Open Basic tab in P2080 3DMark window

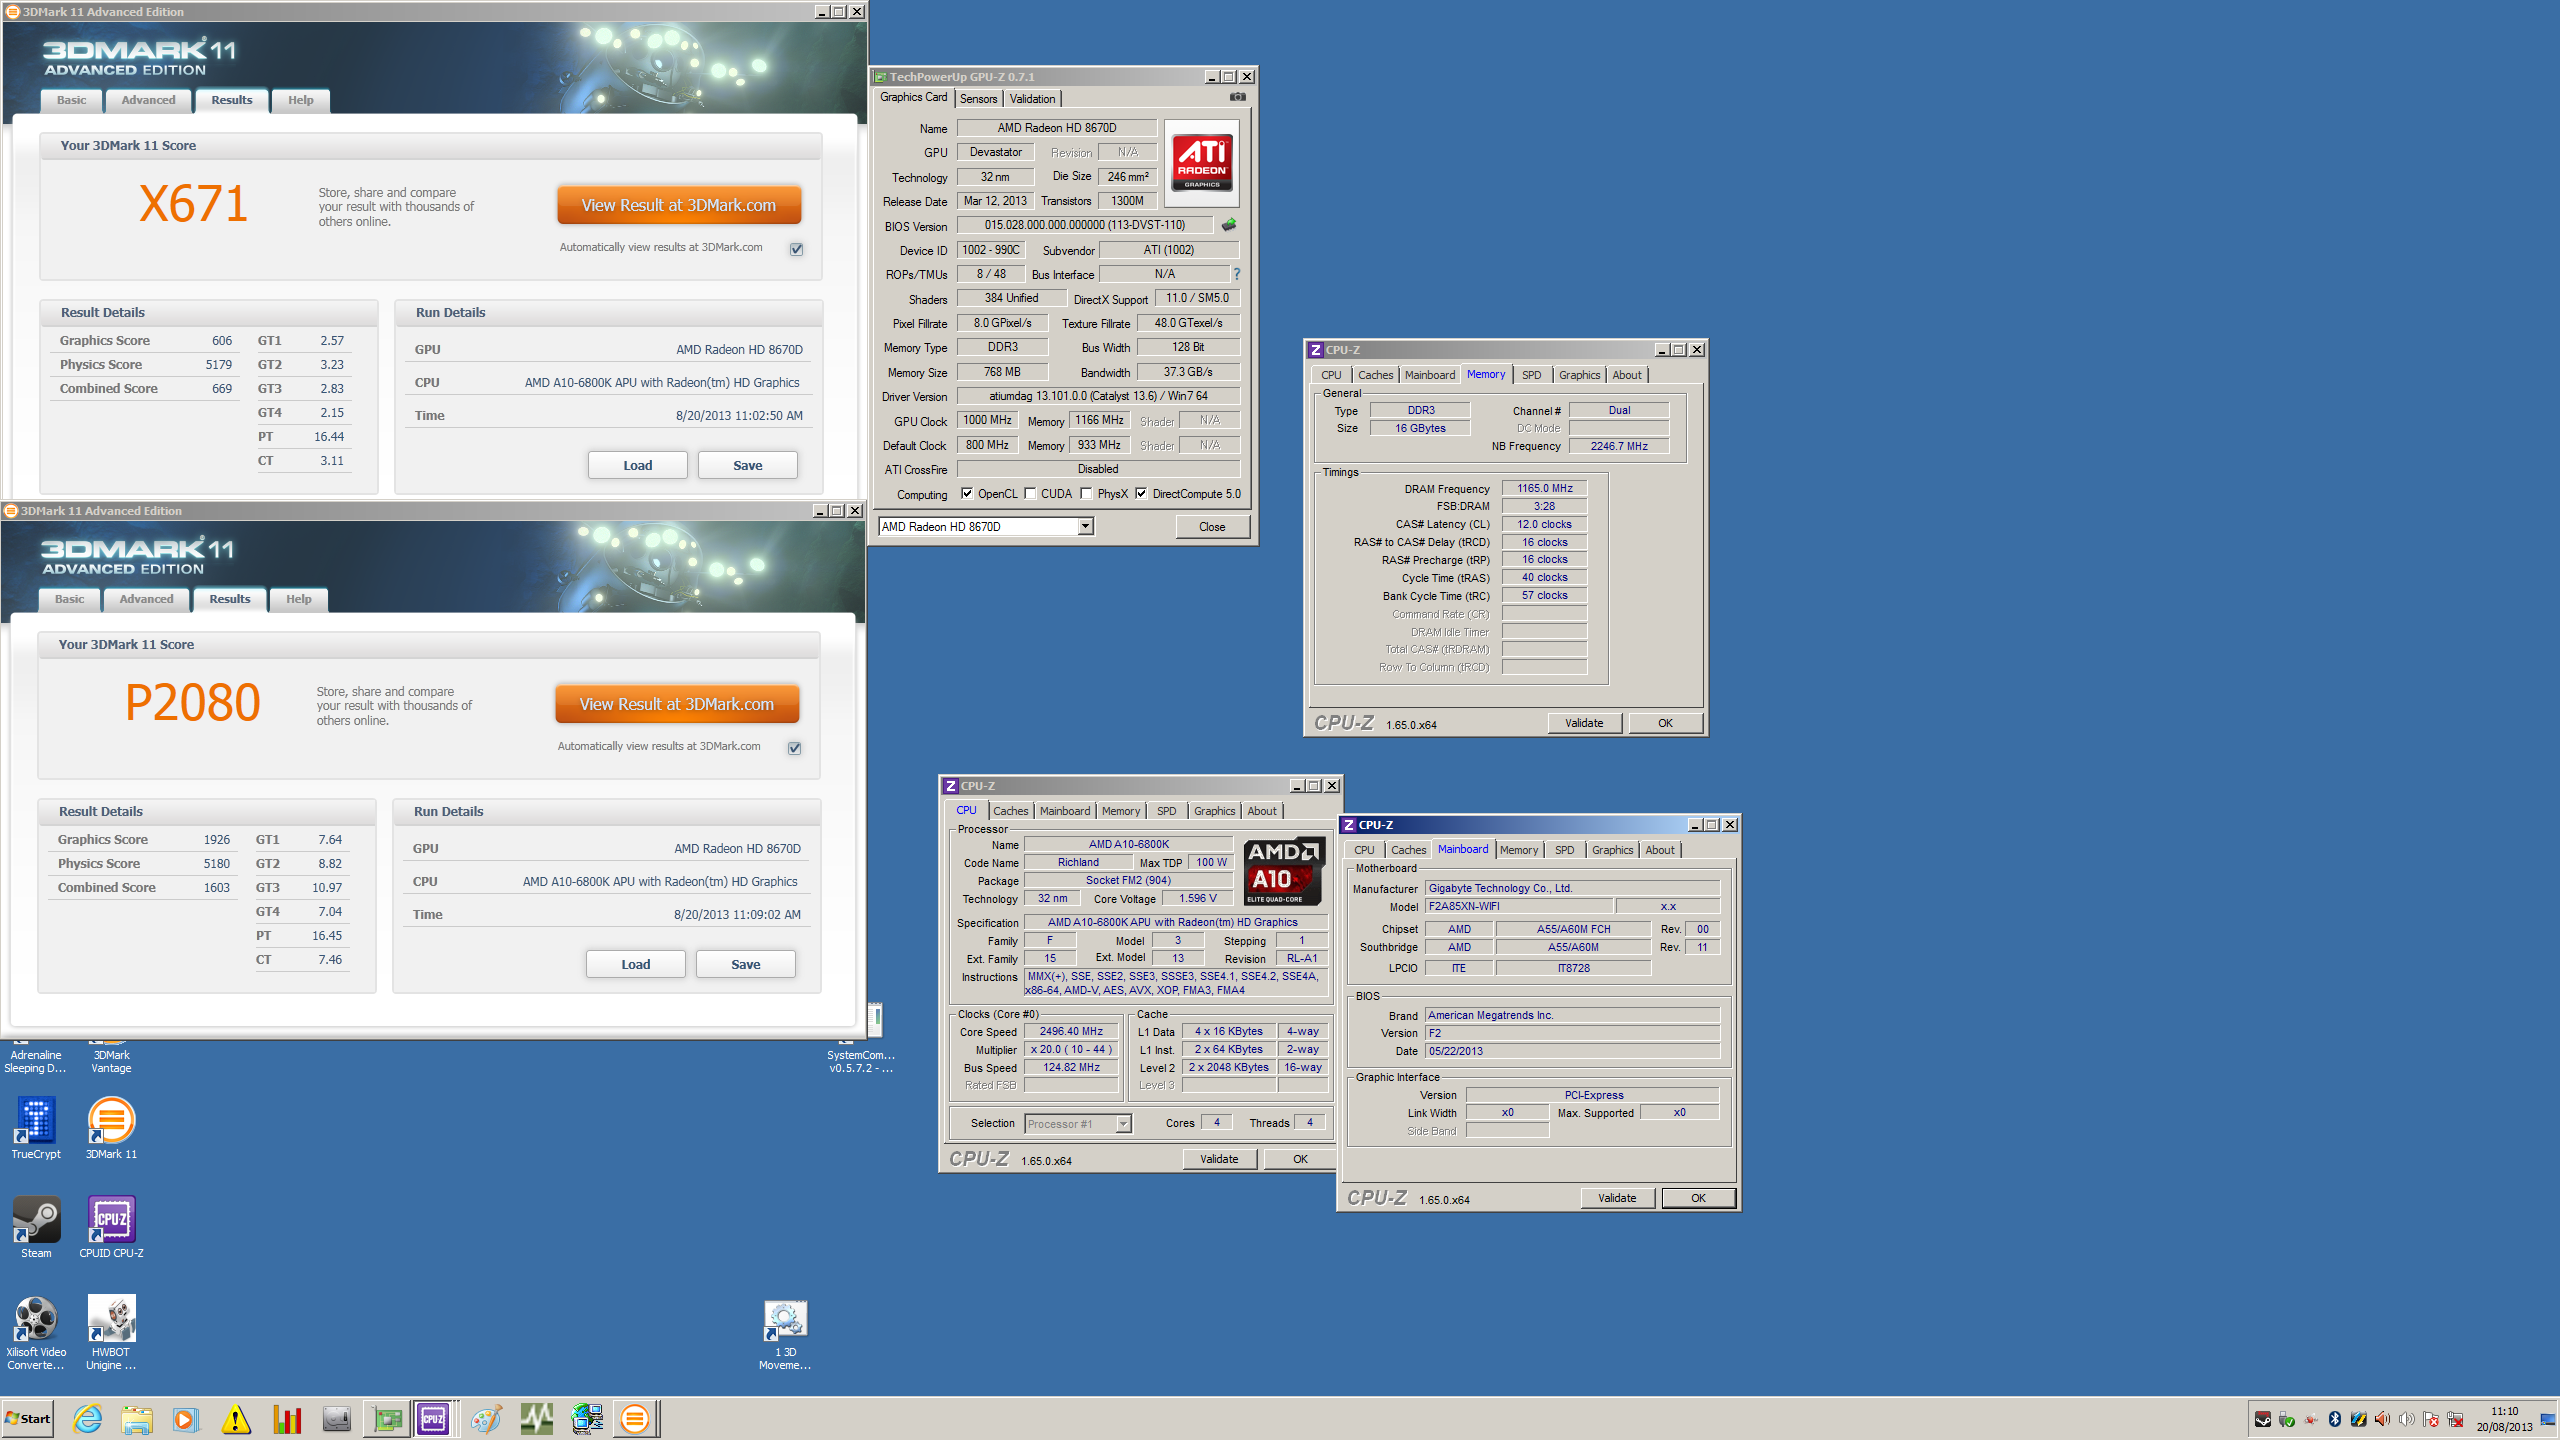70,599
